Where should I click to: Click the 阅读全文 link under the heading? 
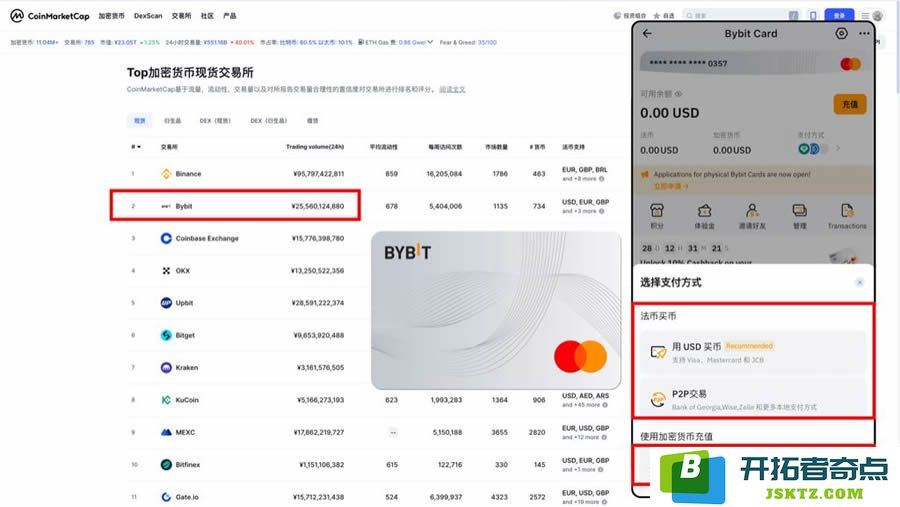452,90
